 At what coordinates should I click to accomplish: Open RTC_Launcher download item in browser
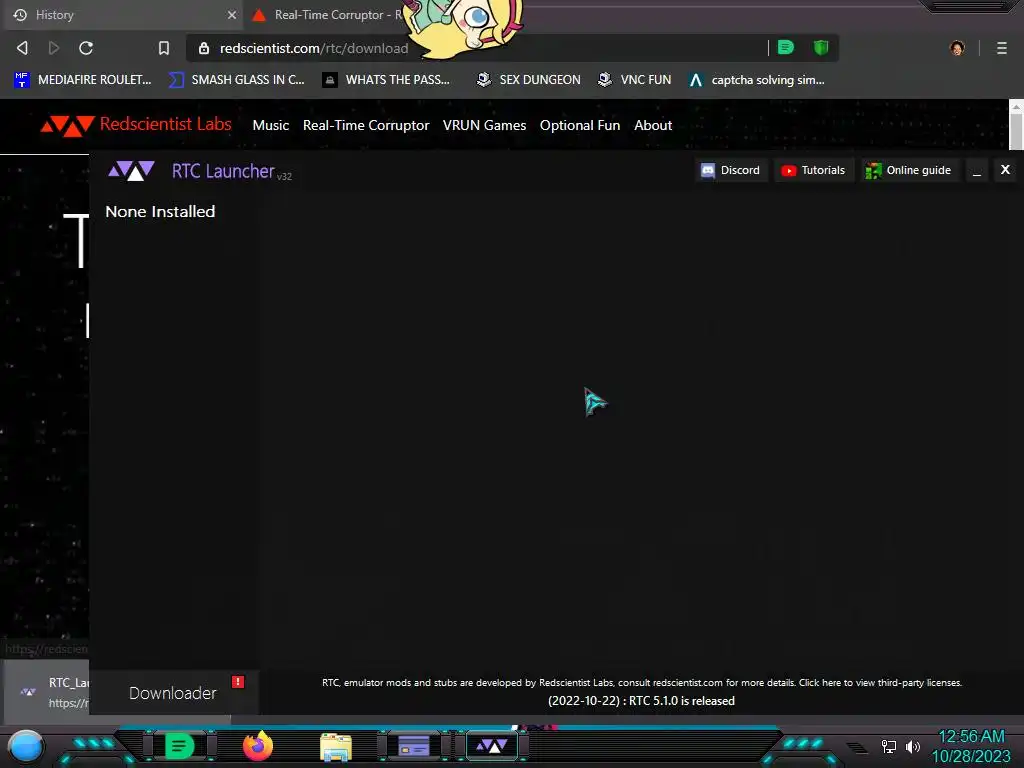46,692
